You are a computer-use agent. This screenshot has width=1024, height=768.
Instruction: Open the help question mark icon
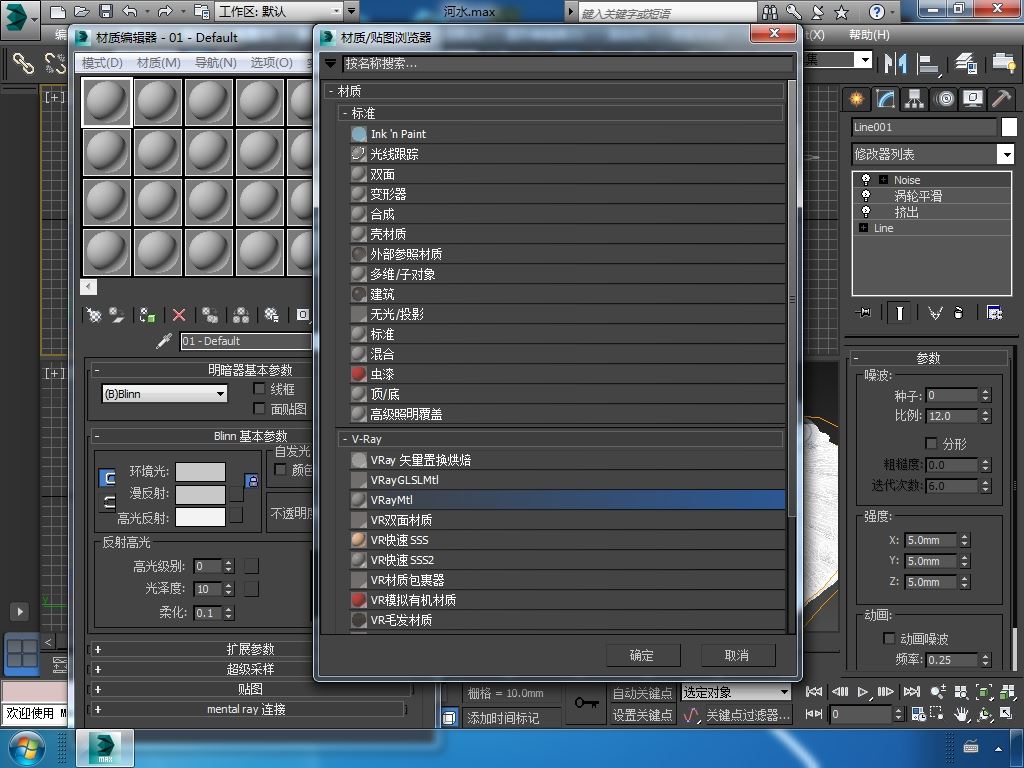point(877,12)
